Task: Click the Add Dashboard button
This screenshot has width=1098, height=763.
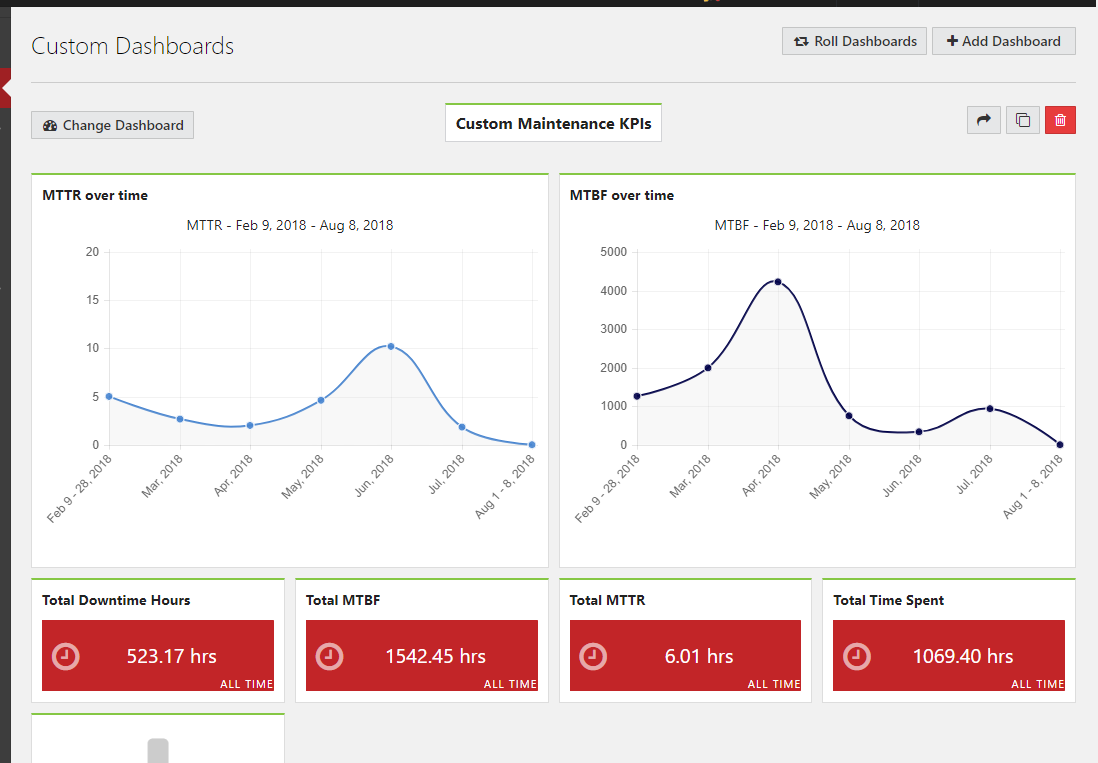Action: coord(1003,41)
